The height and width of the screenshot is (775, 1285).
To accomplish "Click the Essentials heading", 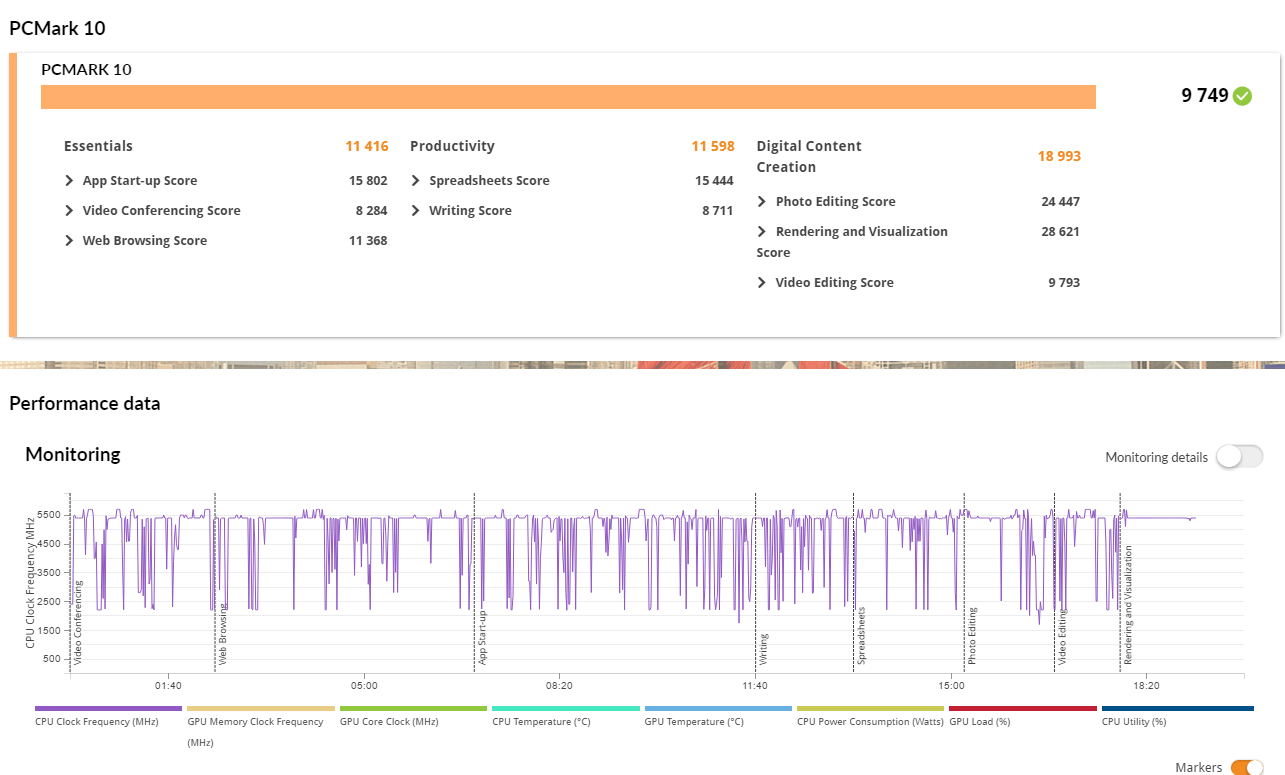I will (x=98, y=146).
